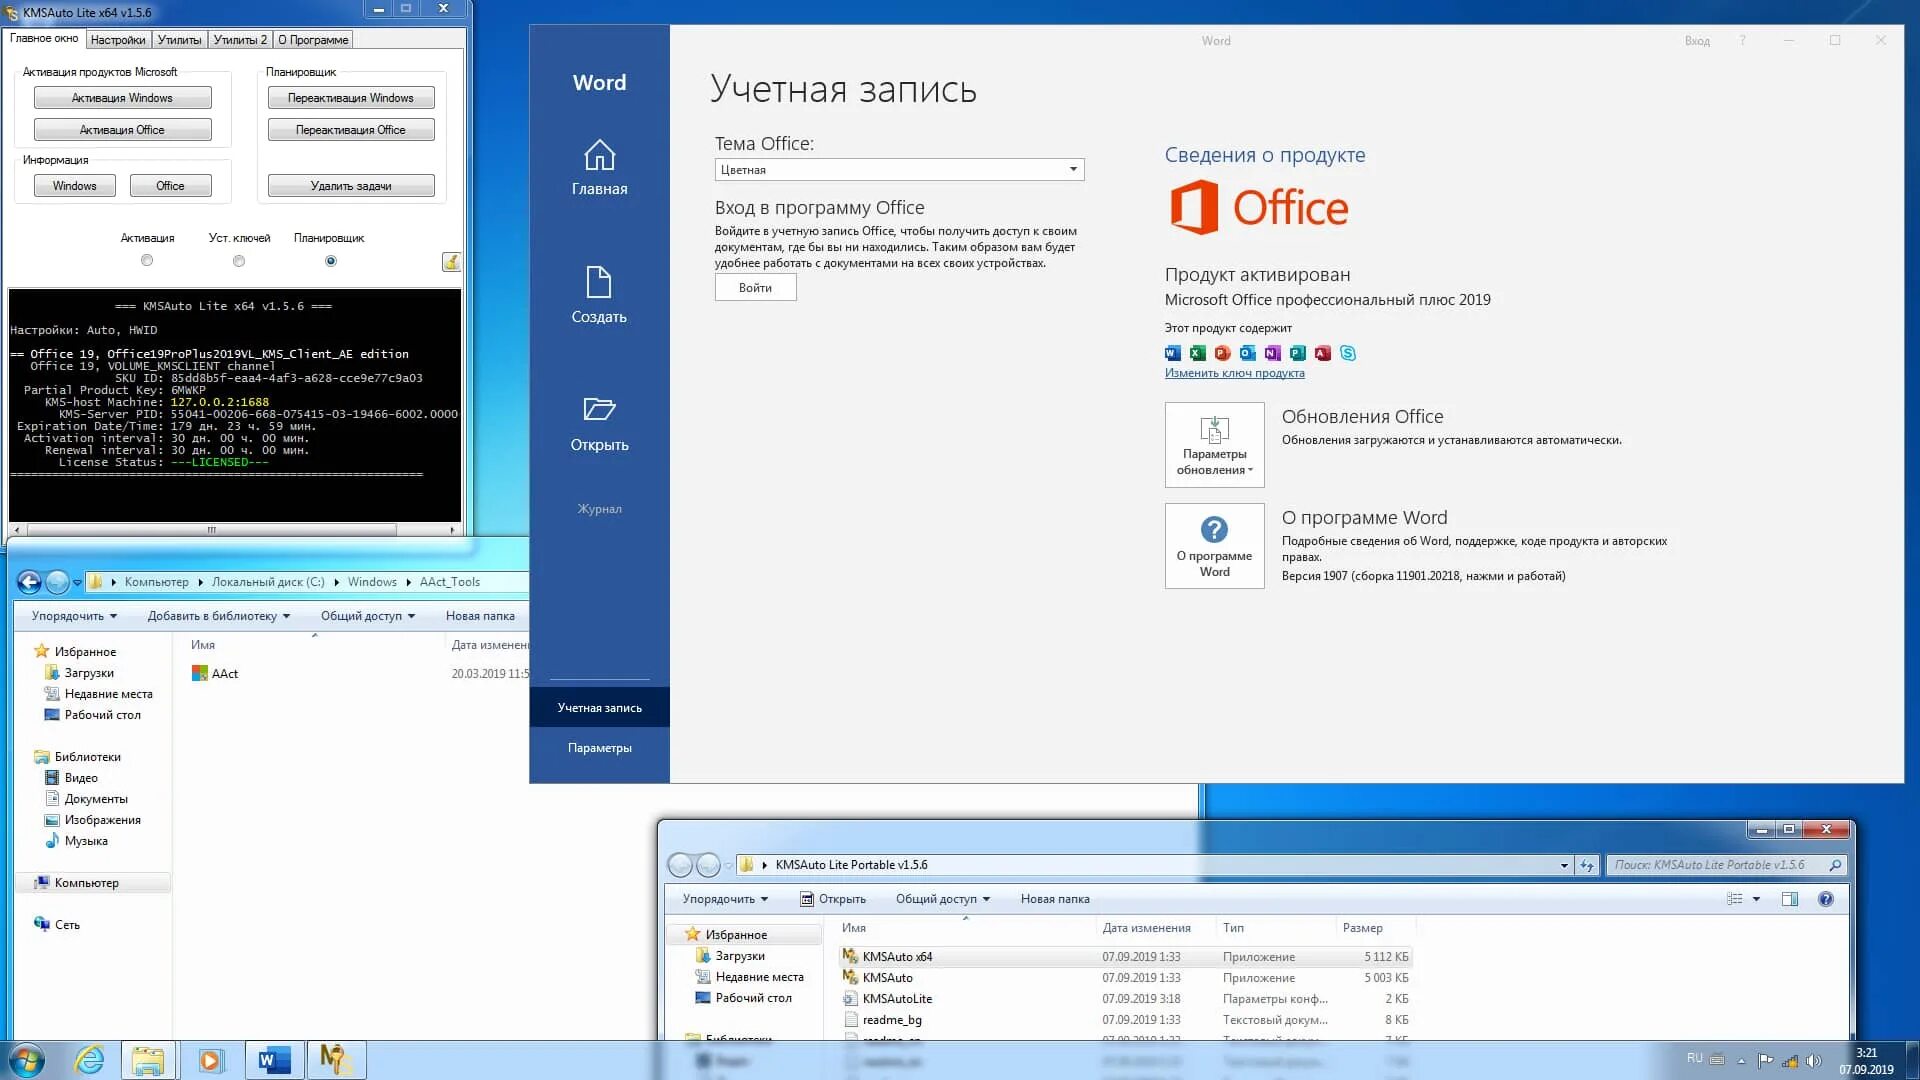Click the Excel app icon under product contents
Viewport: 1920px width, 1080px height.
click(x=1198, y=353)
